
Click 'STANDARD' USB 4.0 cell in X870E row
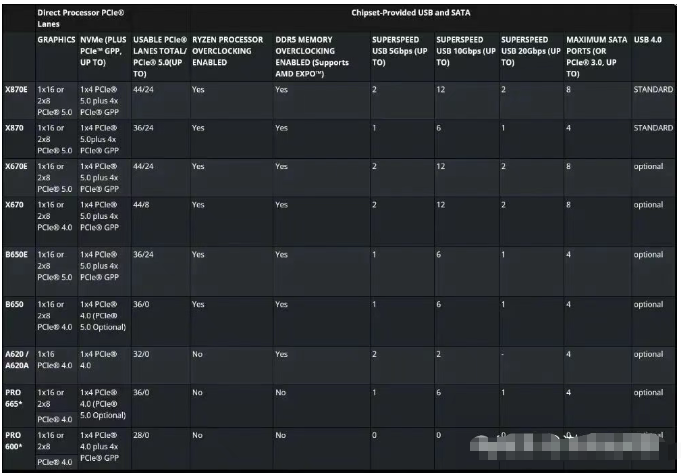pyautogui.click(x=653, y=89)
